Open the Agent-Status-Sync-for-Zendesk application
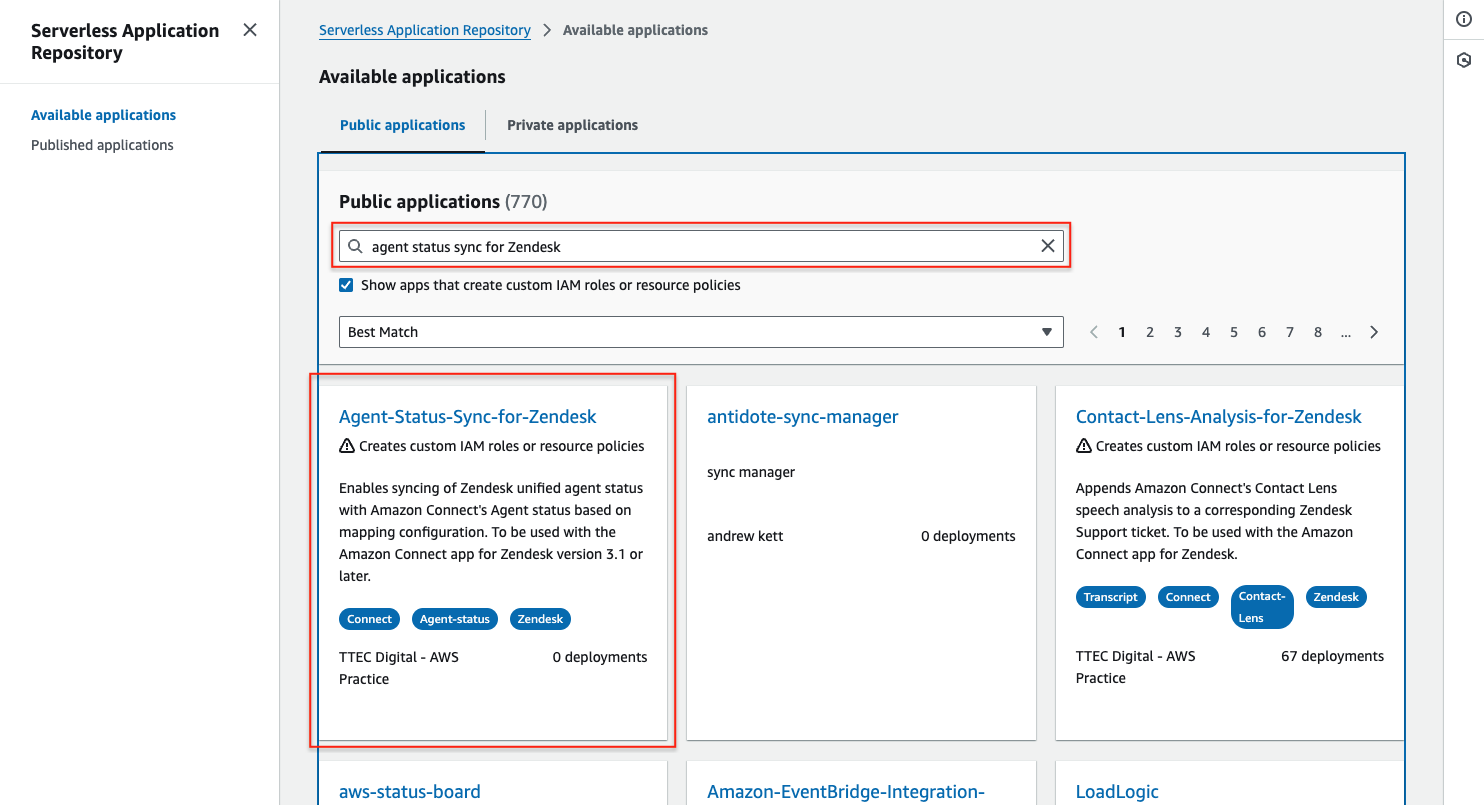Screen dimensions: 1484x805 click(467, 417)
